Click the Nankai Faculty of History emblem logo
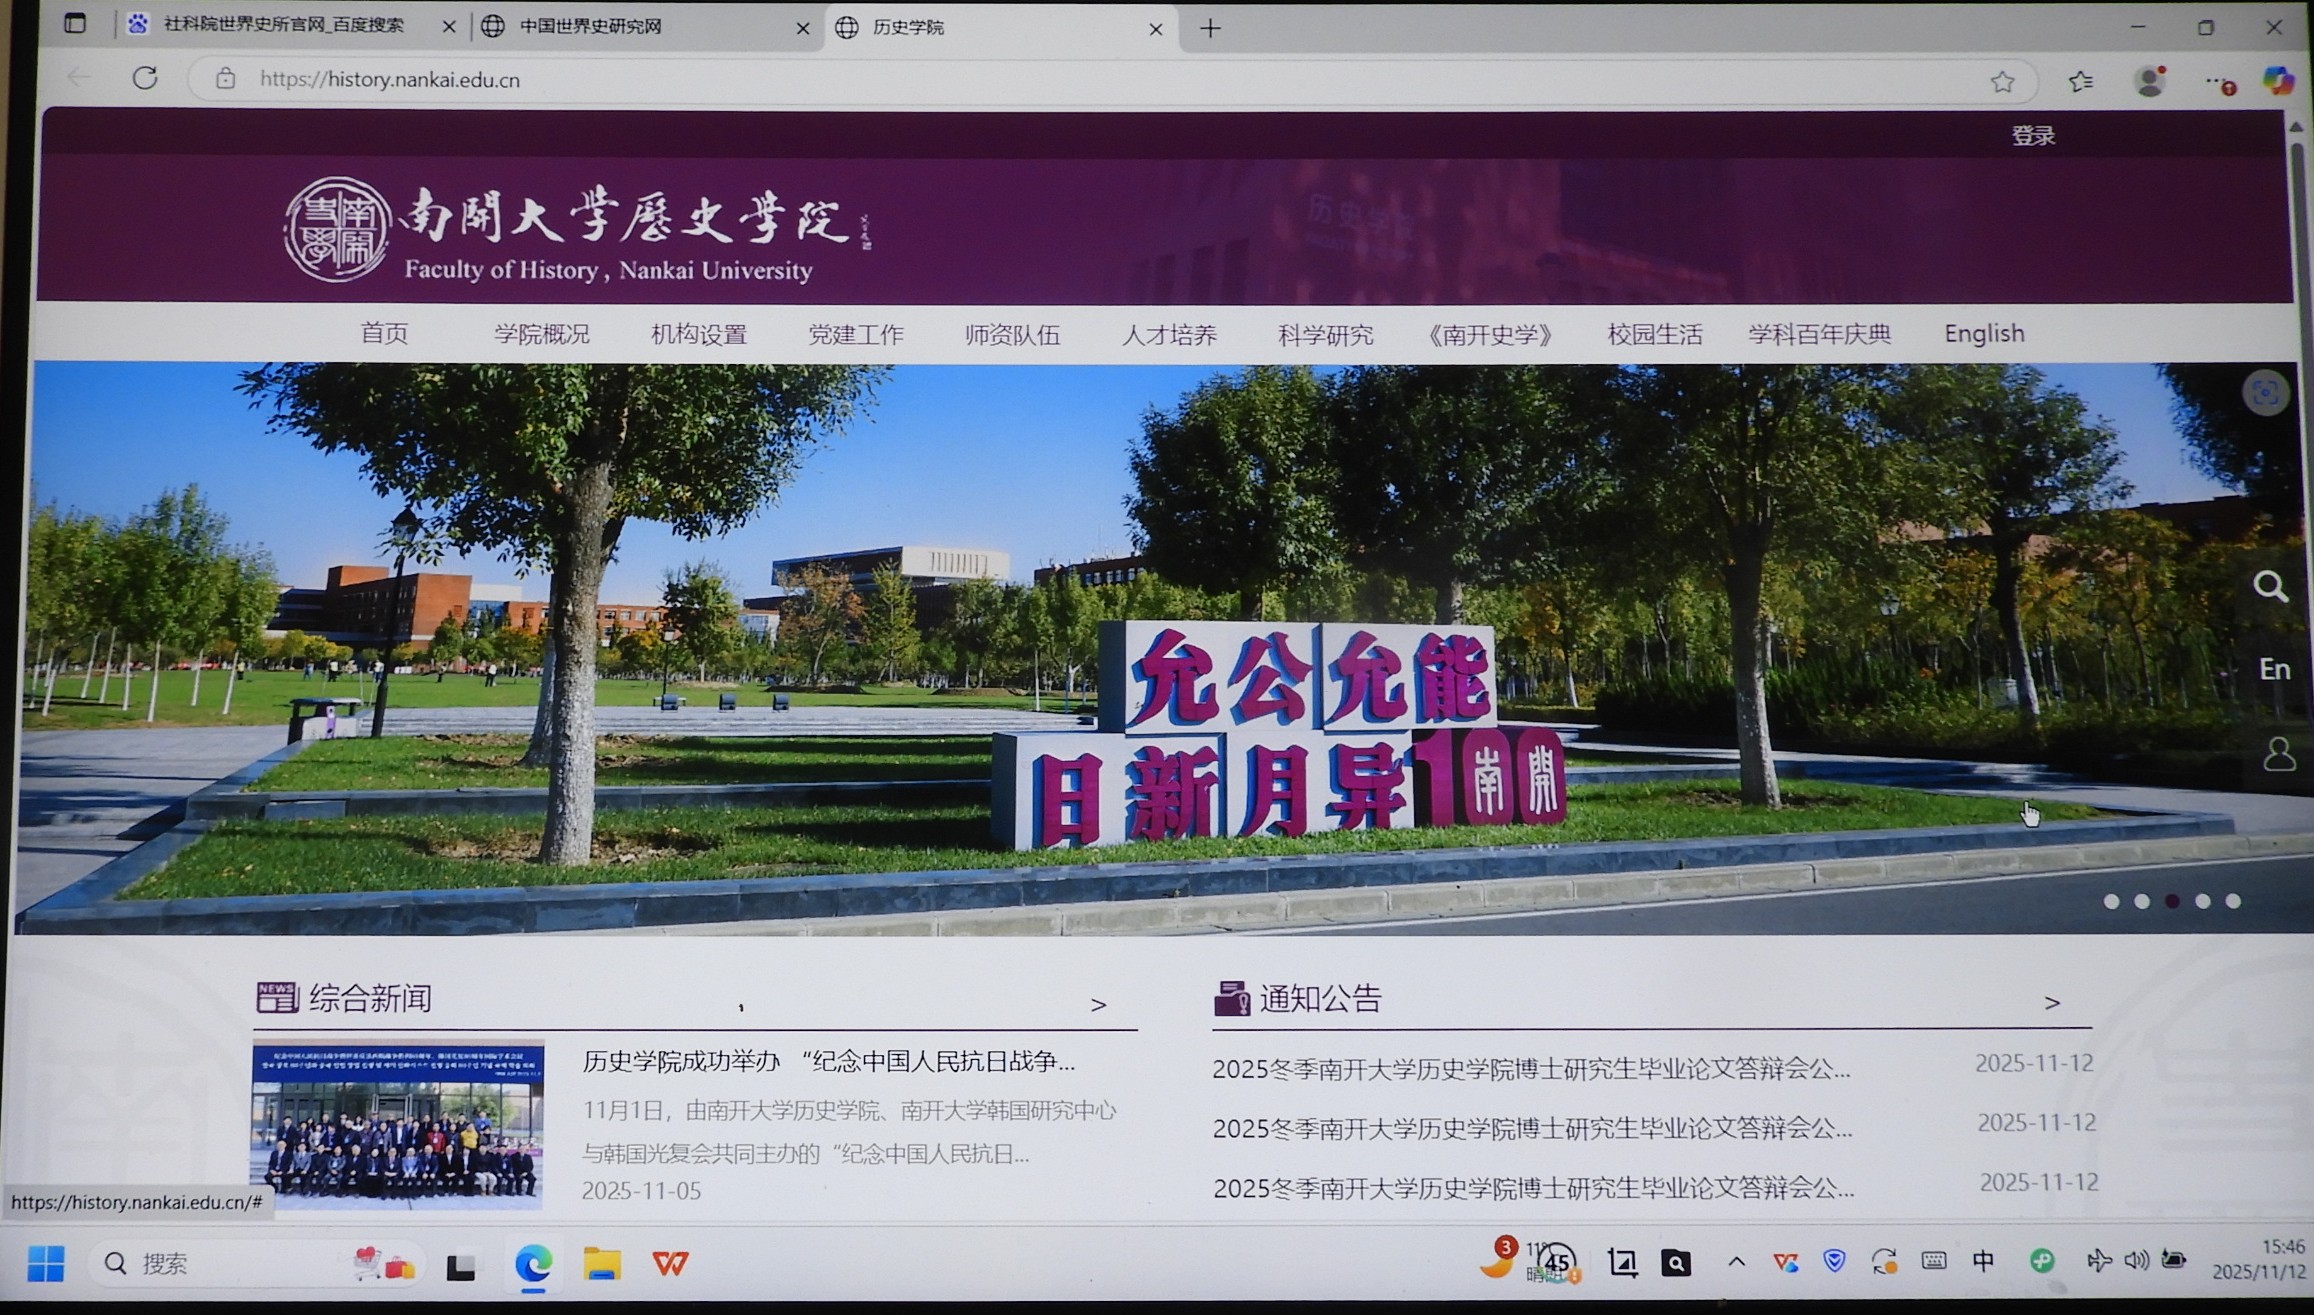This screenshot has height=1315, width=2314. [337, 228]
